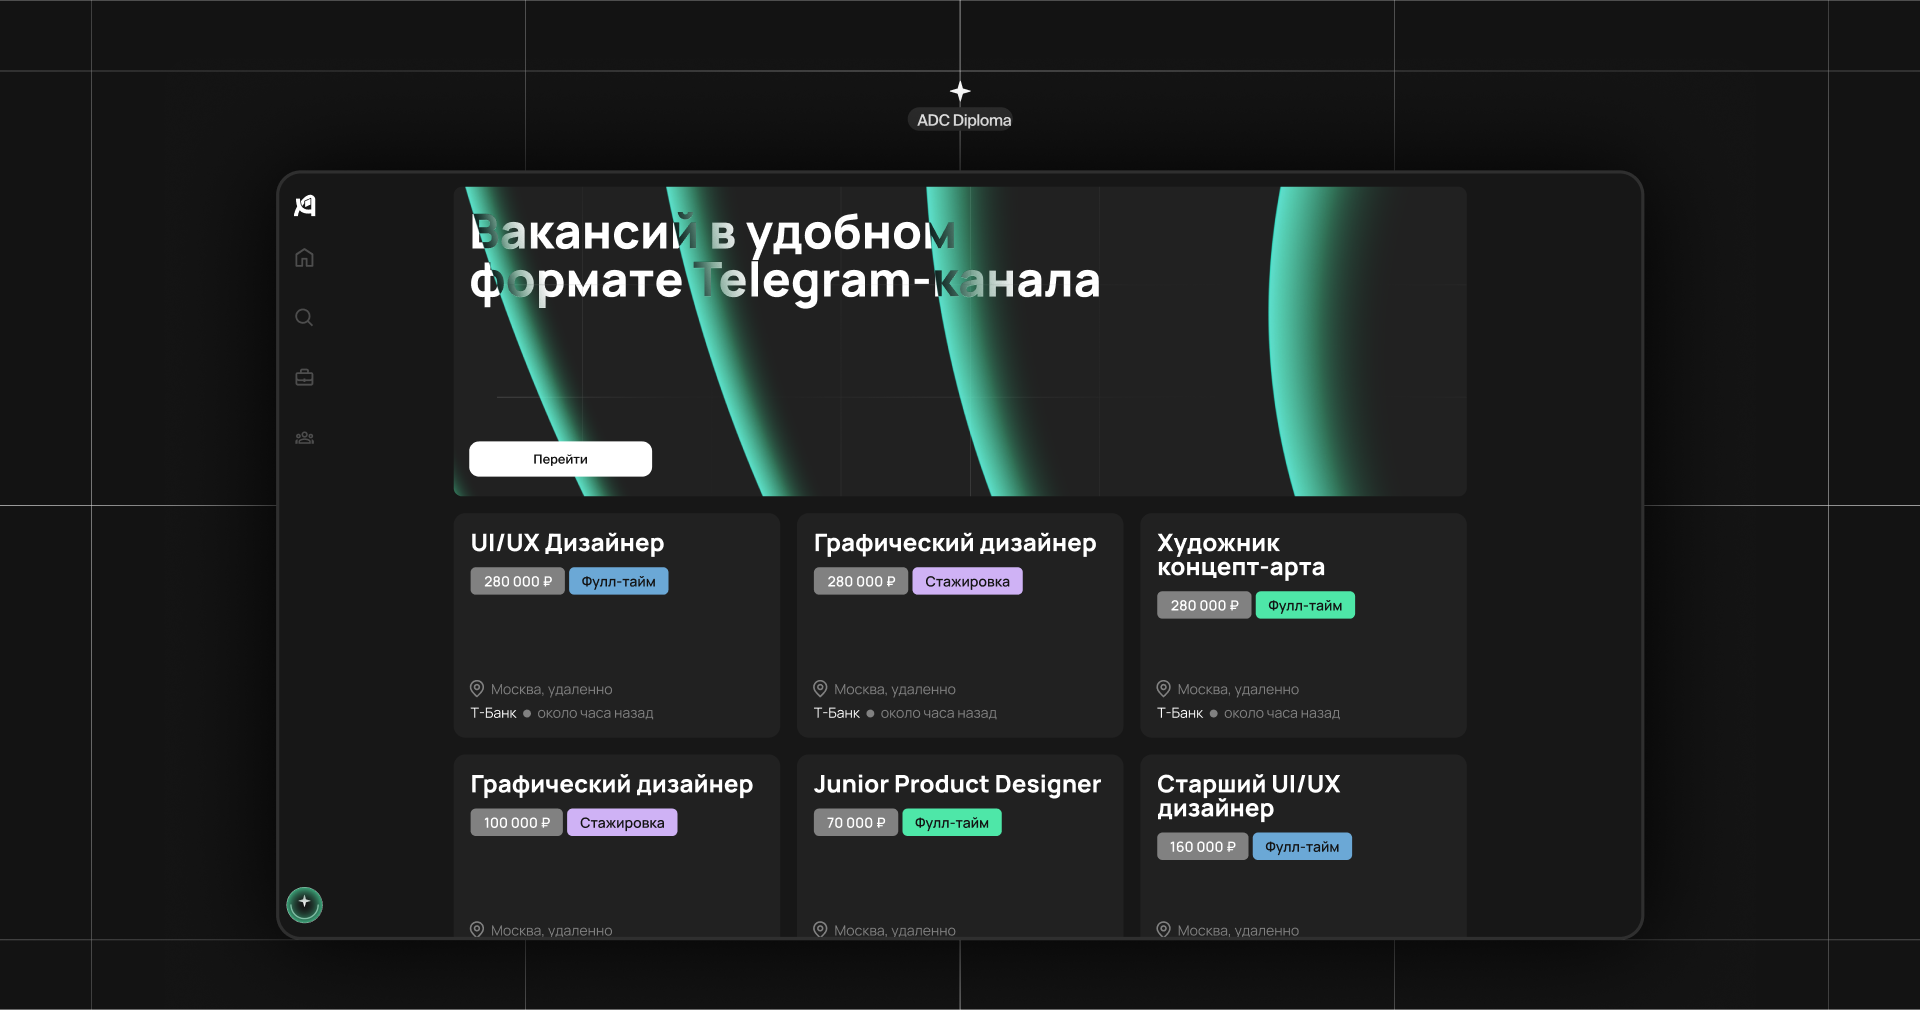The width and height of the screenshot is (1920, 1010).
Task: Click green Фулл-тайм tag on Junior Product Designer
Action: 952,822
